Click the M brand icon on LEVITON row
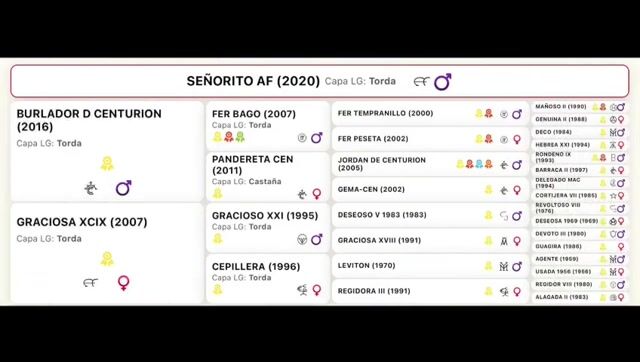 click(x=504, y=267)
